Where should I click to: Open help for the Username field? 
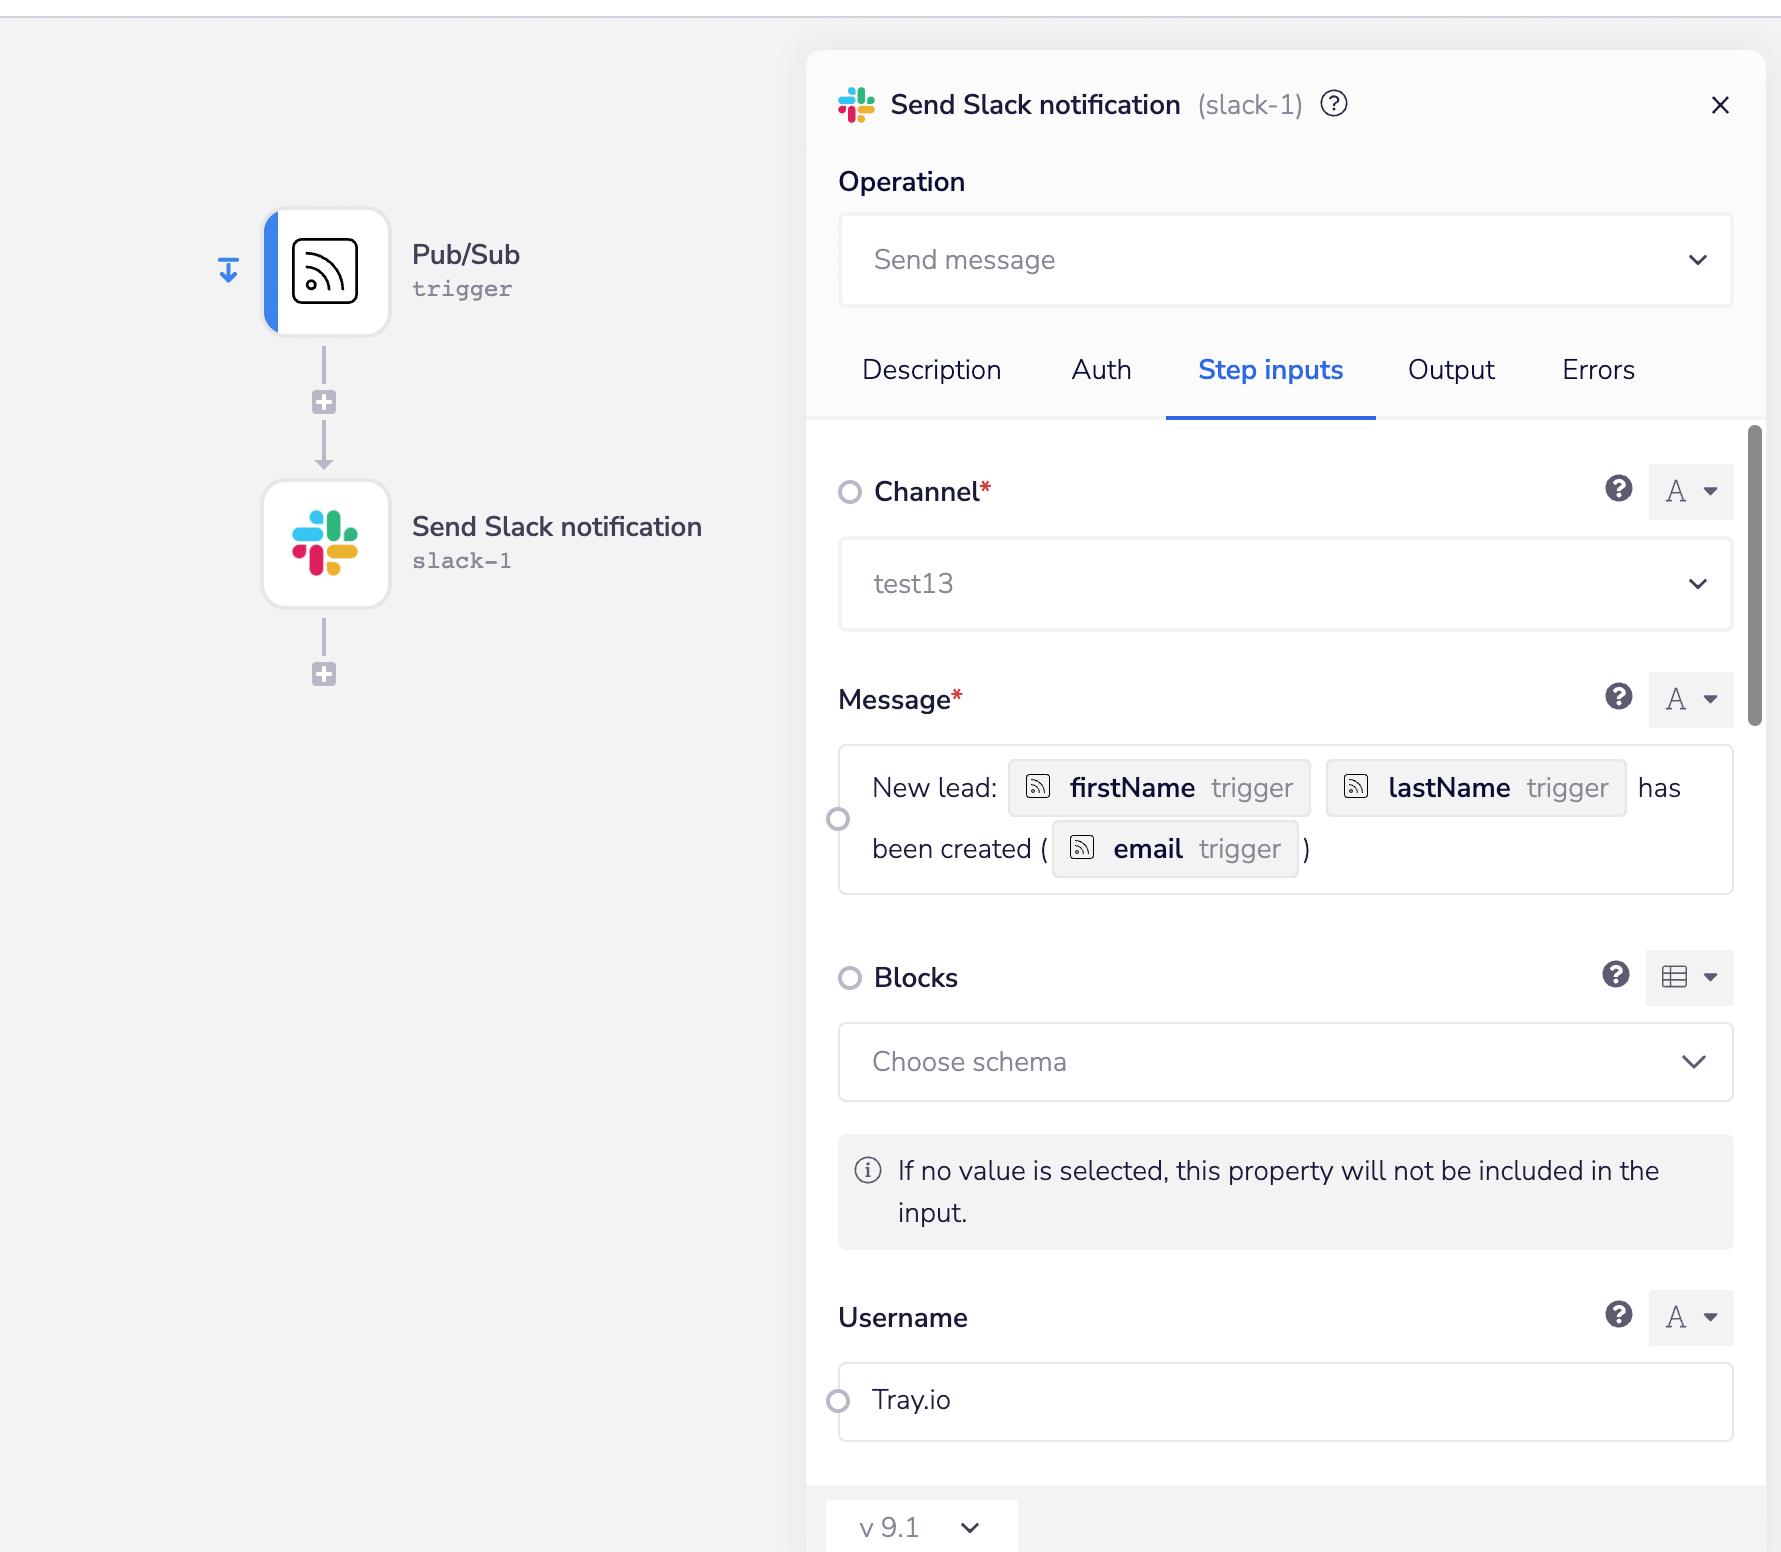pyautogui.click(x=1618, y=1315)
